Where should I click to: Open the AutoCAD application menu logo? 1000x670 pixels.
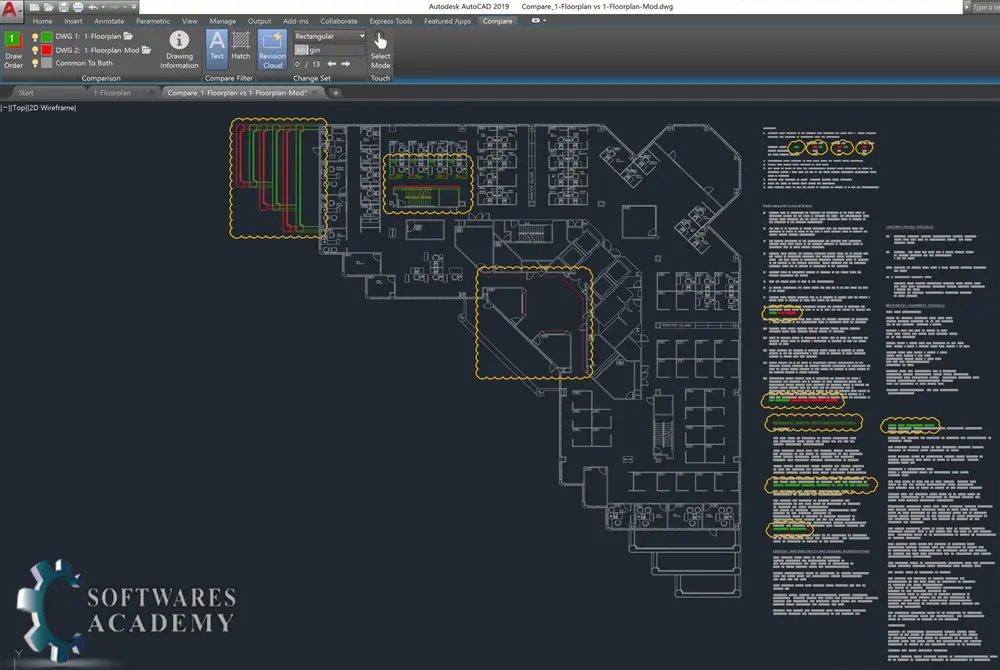point(10,10)
